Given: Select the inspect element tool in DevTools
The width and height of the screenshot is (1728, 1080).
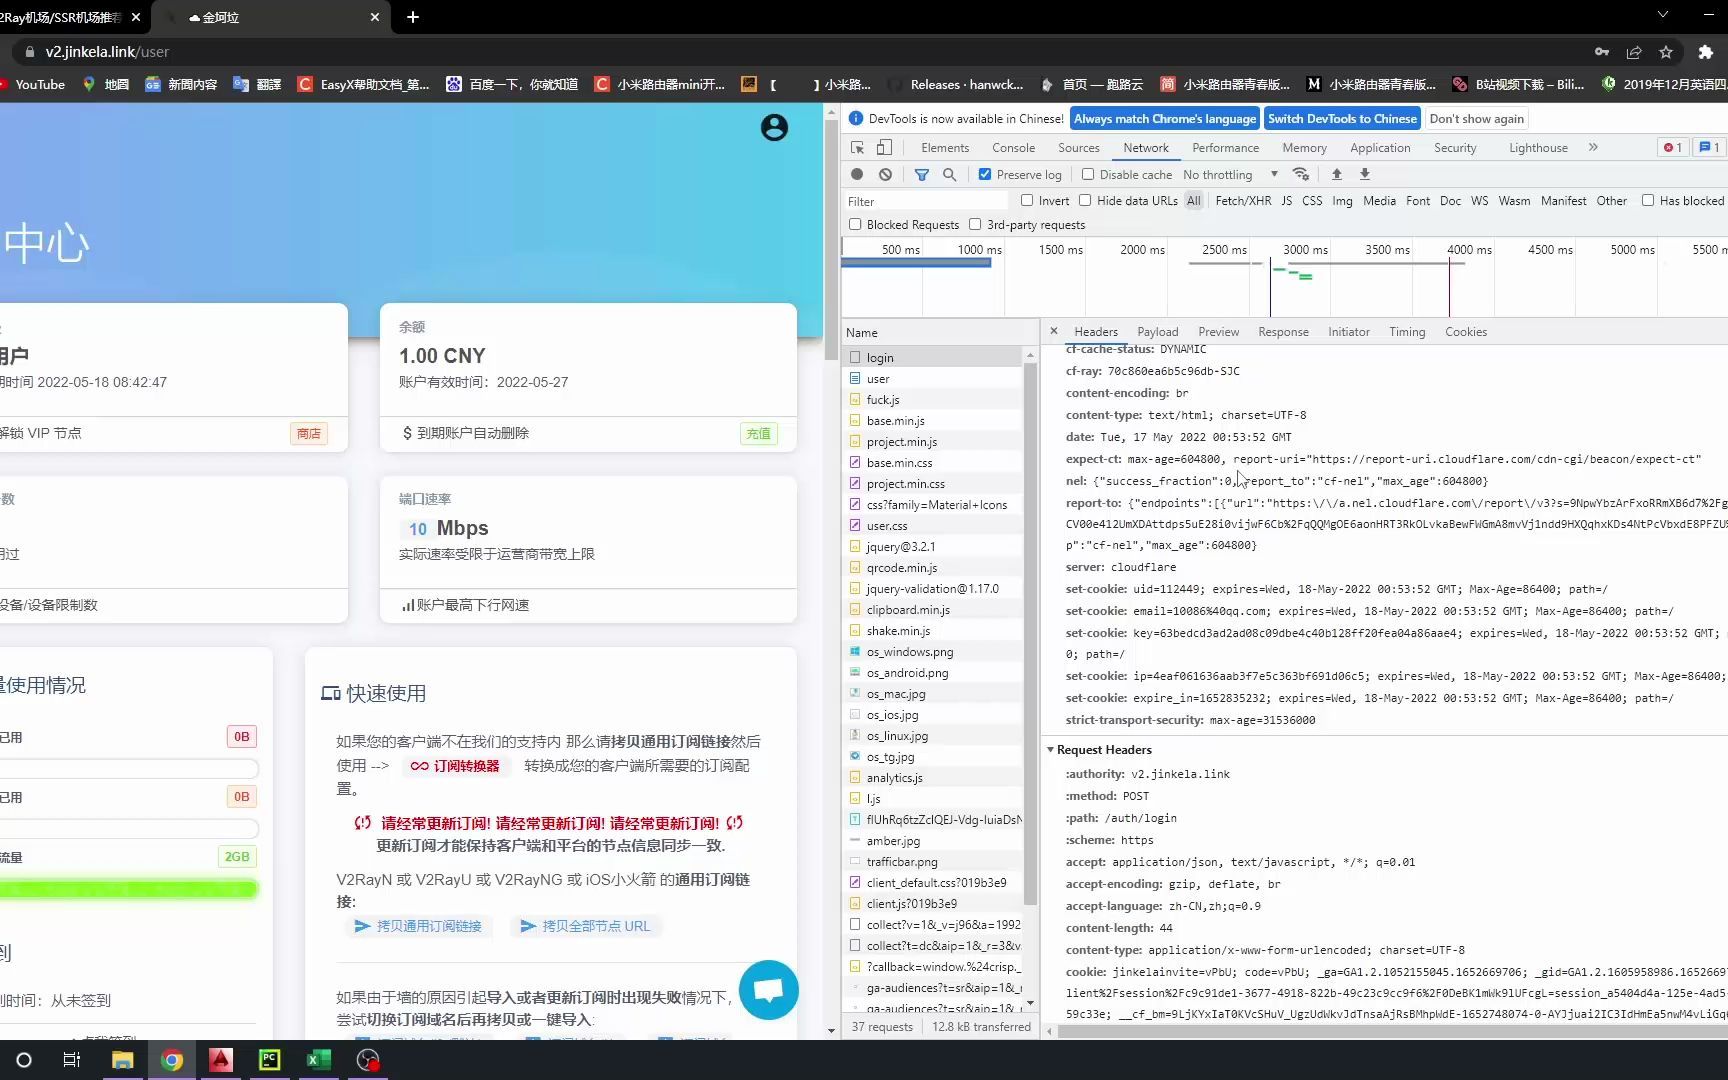Looking at the screenshot, I should [857, 147].
